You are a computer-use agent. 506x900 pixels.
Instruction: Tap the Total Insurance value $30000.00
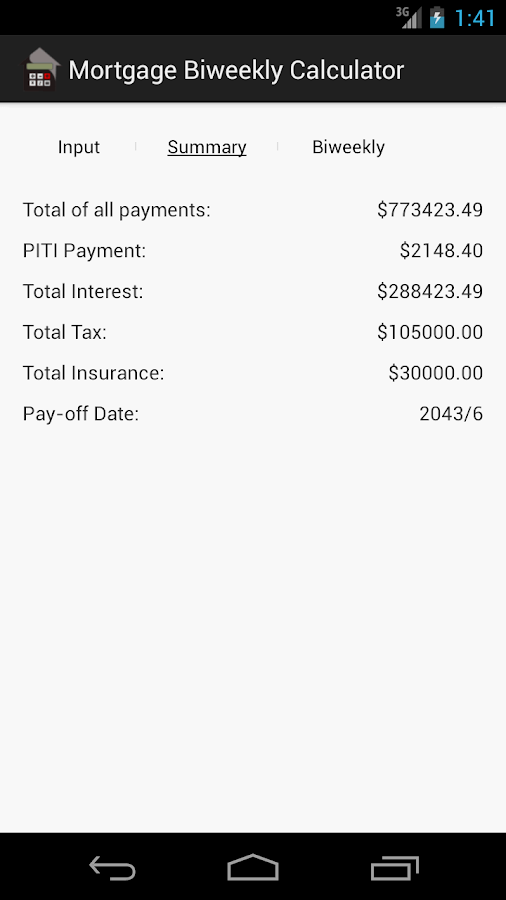435,373
